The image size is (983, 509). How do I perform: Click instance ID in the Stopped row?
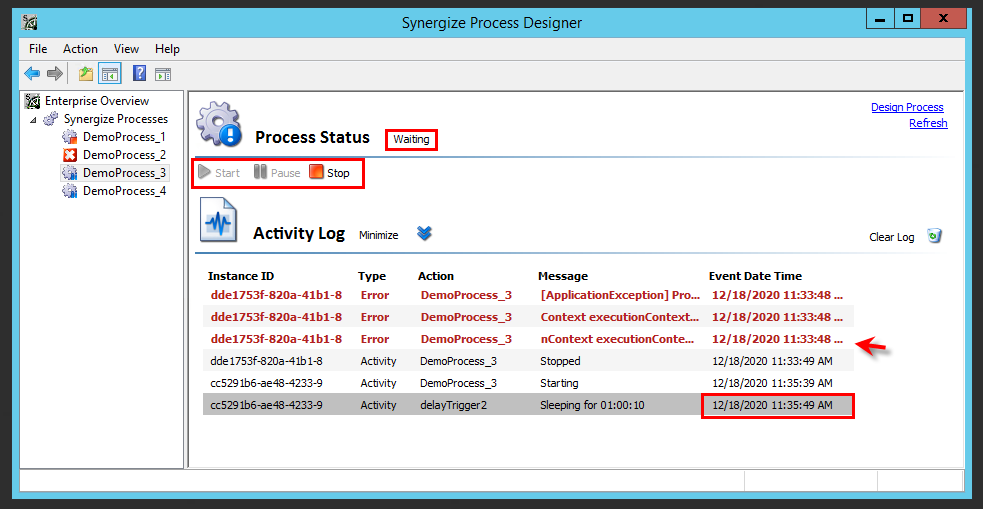[x=266, y=361]
